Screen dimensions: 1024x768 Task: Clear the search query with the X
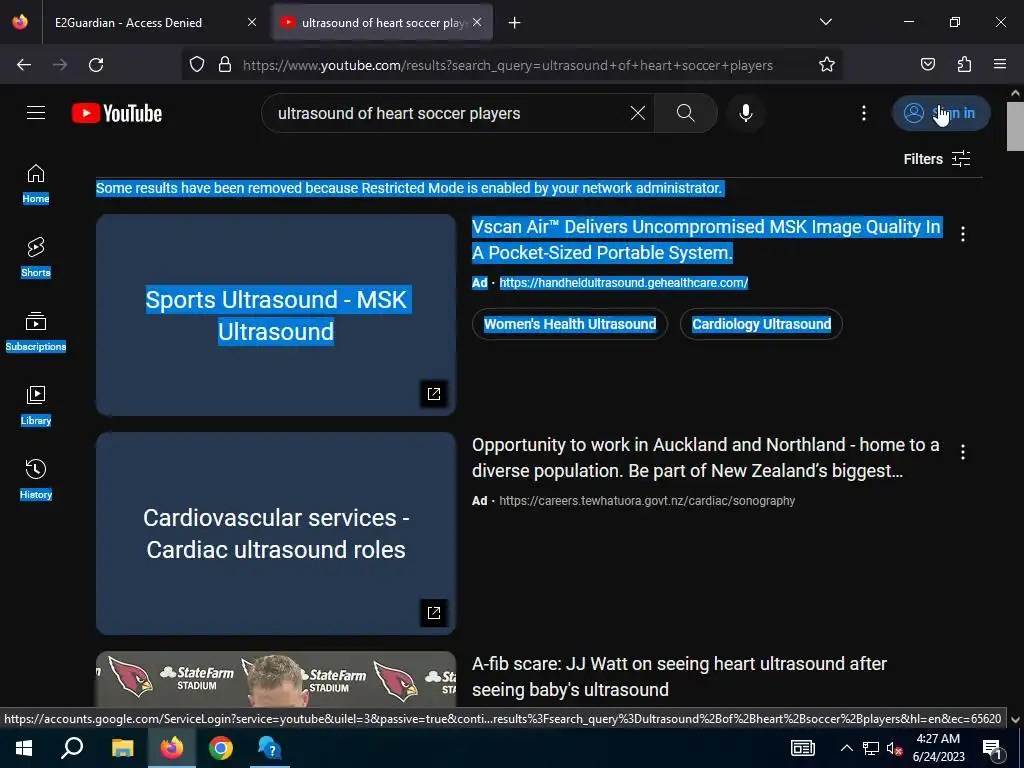[638, 113]
